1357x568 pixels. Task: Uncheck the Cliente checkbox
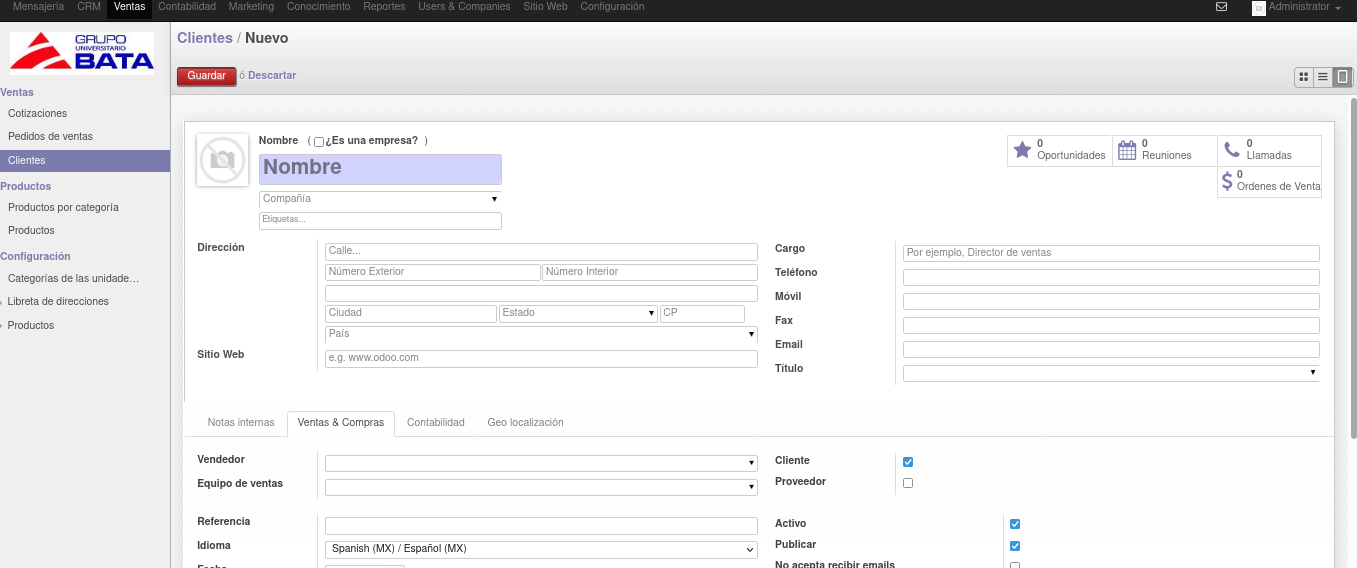(908, 462)
